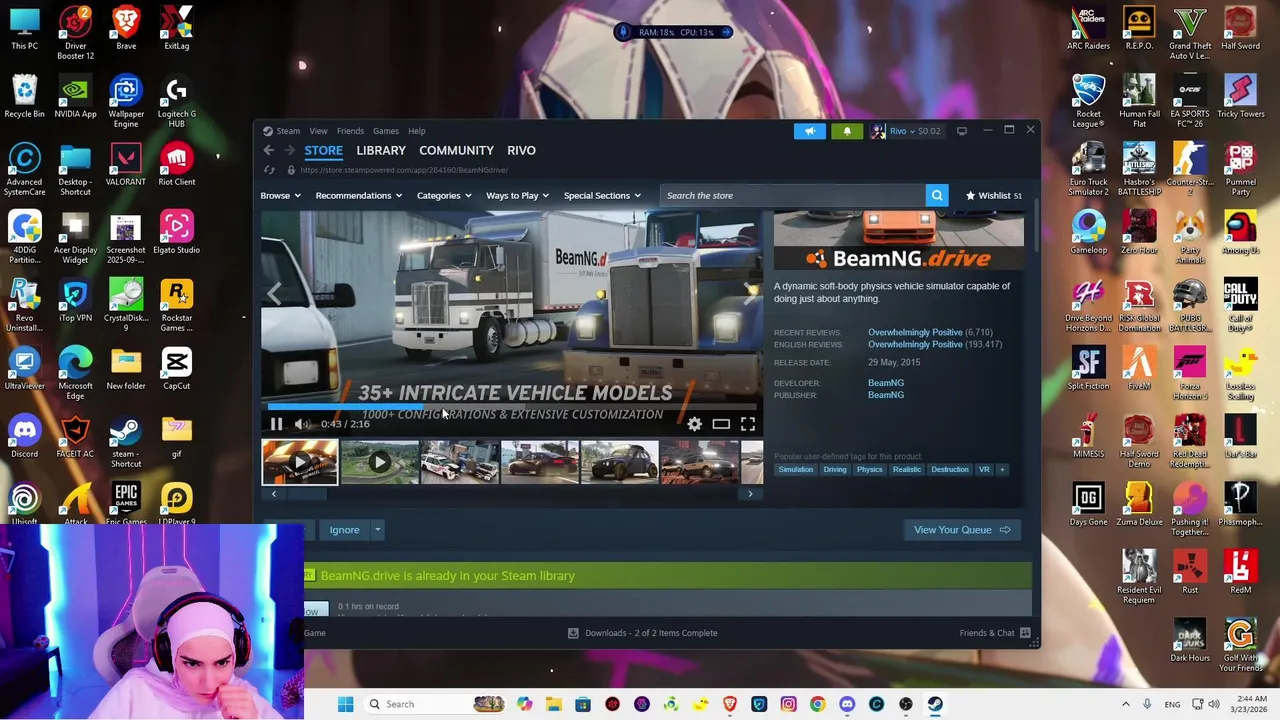Show the next screenshot in the media viewer
This screenshot has width=1280, height=720.
click(x=750, y=293)
